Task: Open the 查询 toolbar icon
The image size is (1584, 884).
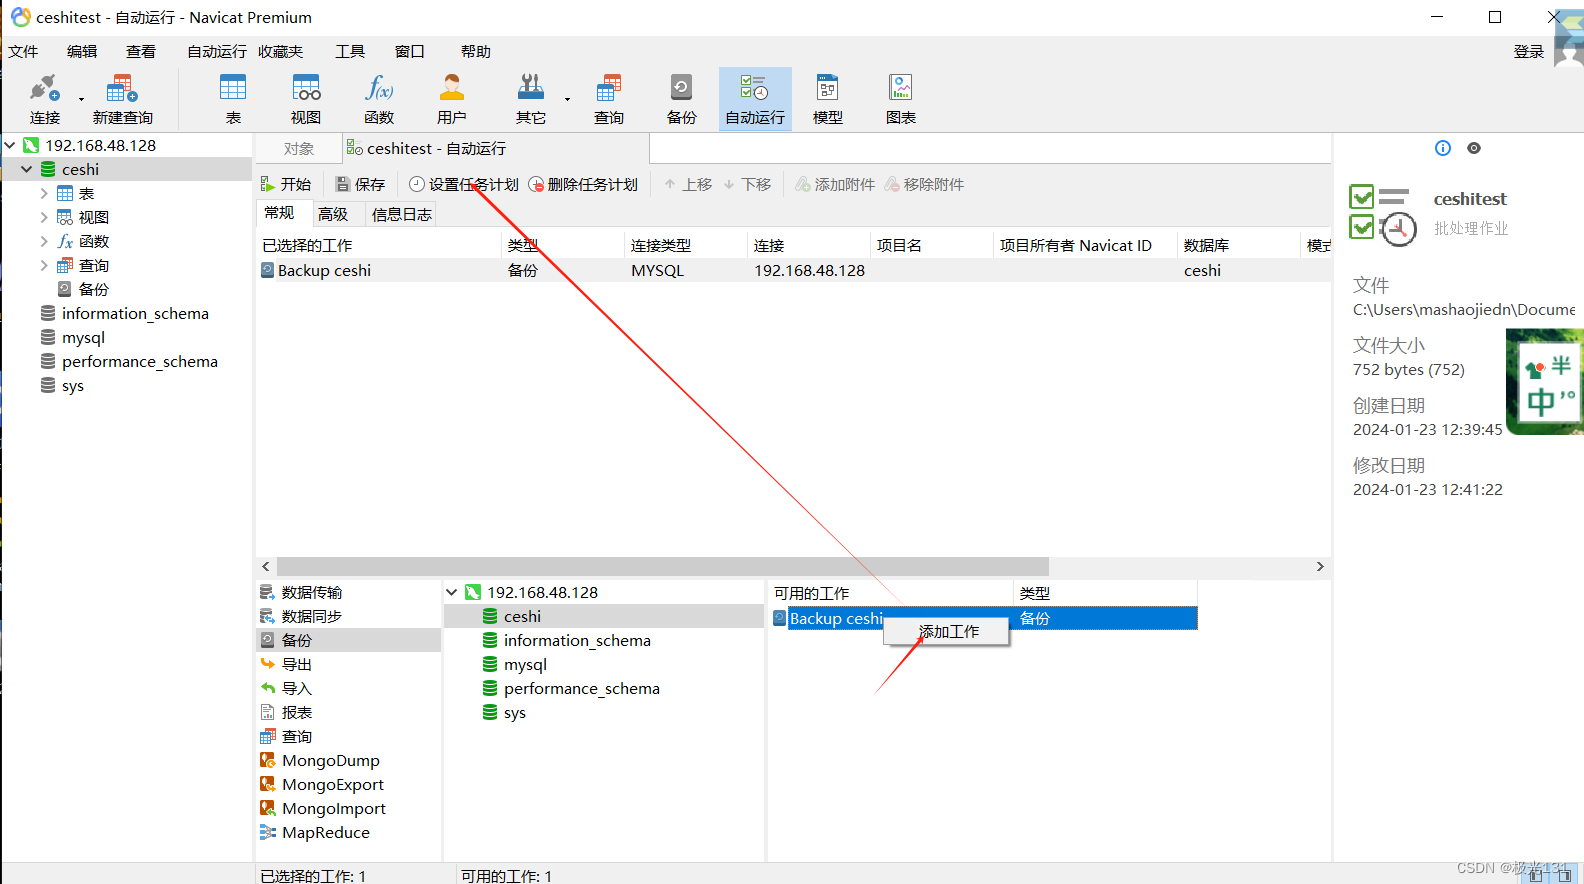Action: coord(608,99)
